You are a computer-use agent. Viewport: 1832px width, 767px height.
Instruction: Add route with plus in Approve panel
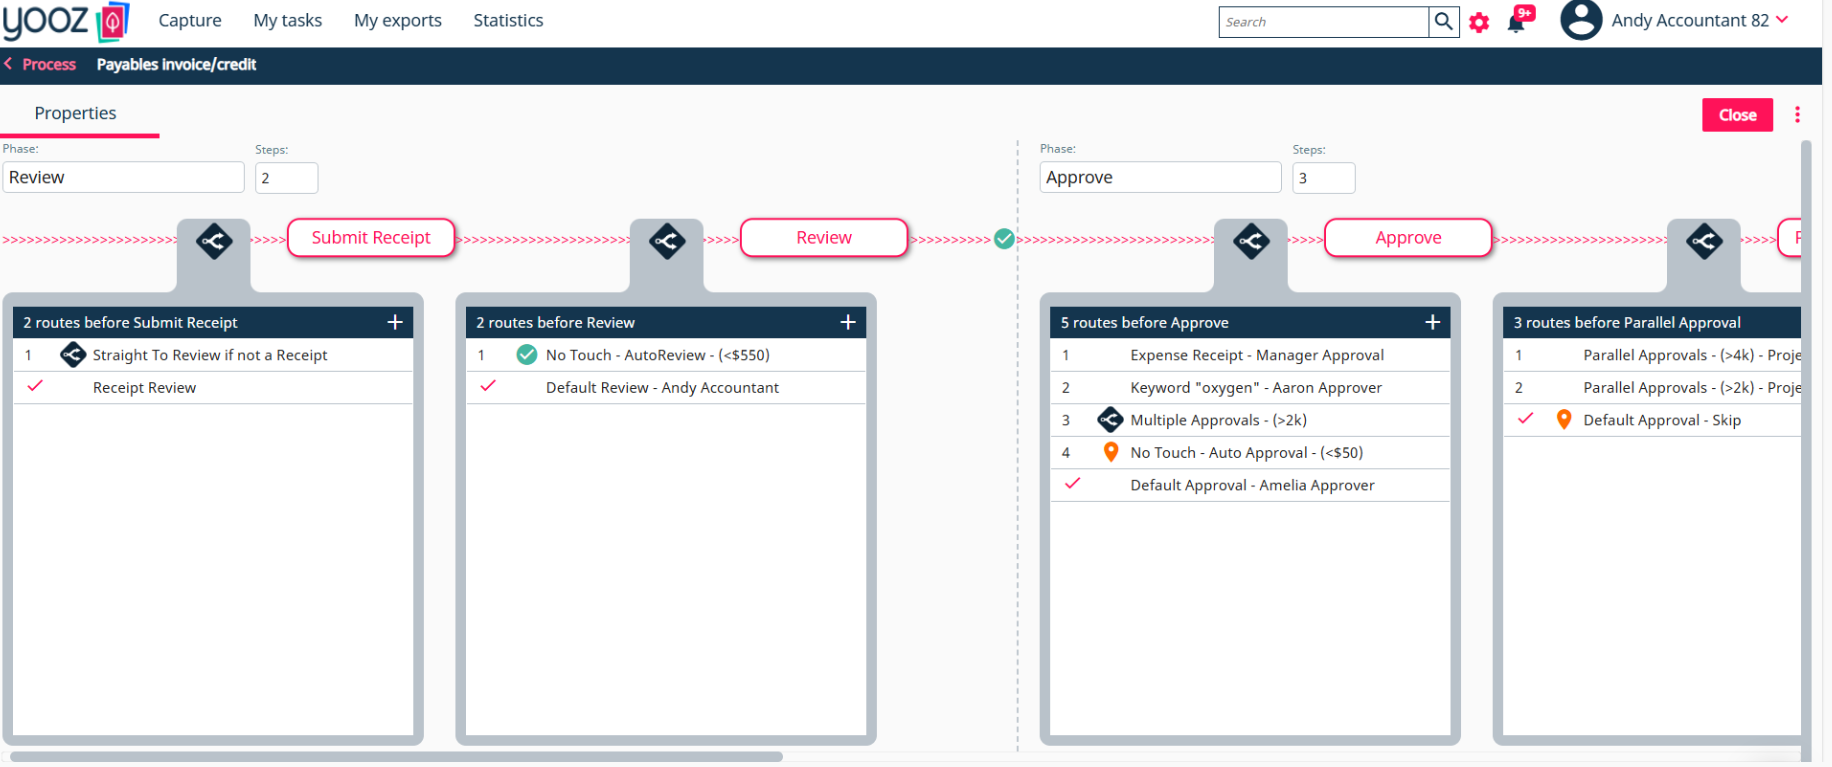(1432, 322)
